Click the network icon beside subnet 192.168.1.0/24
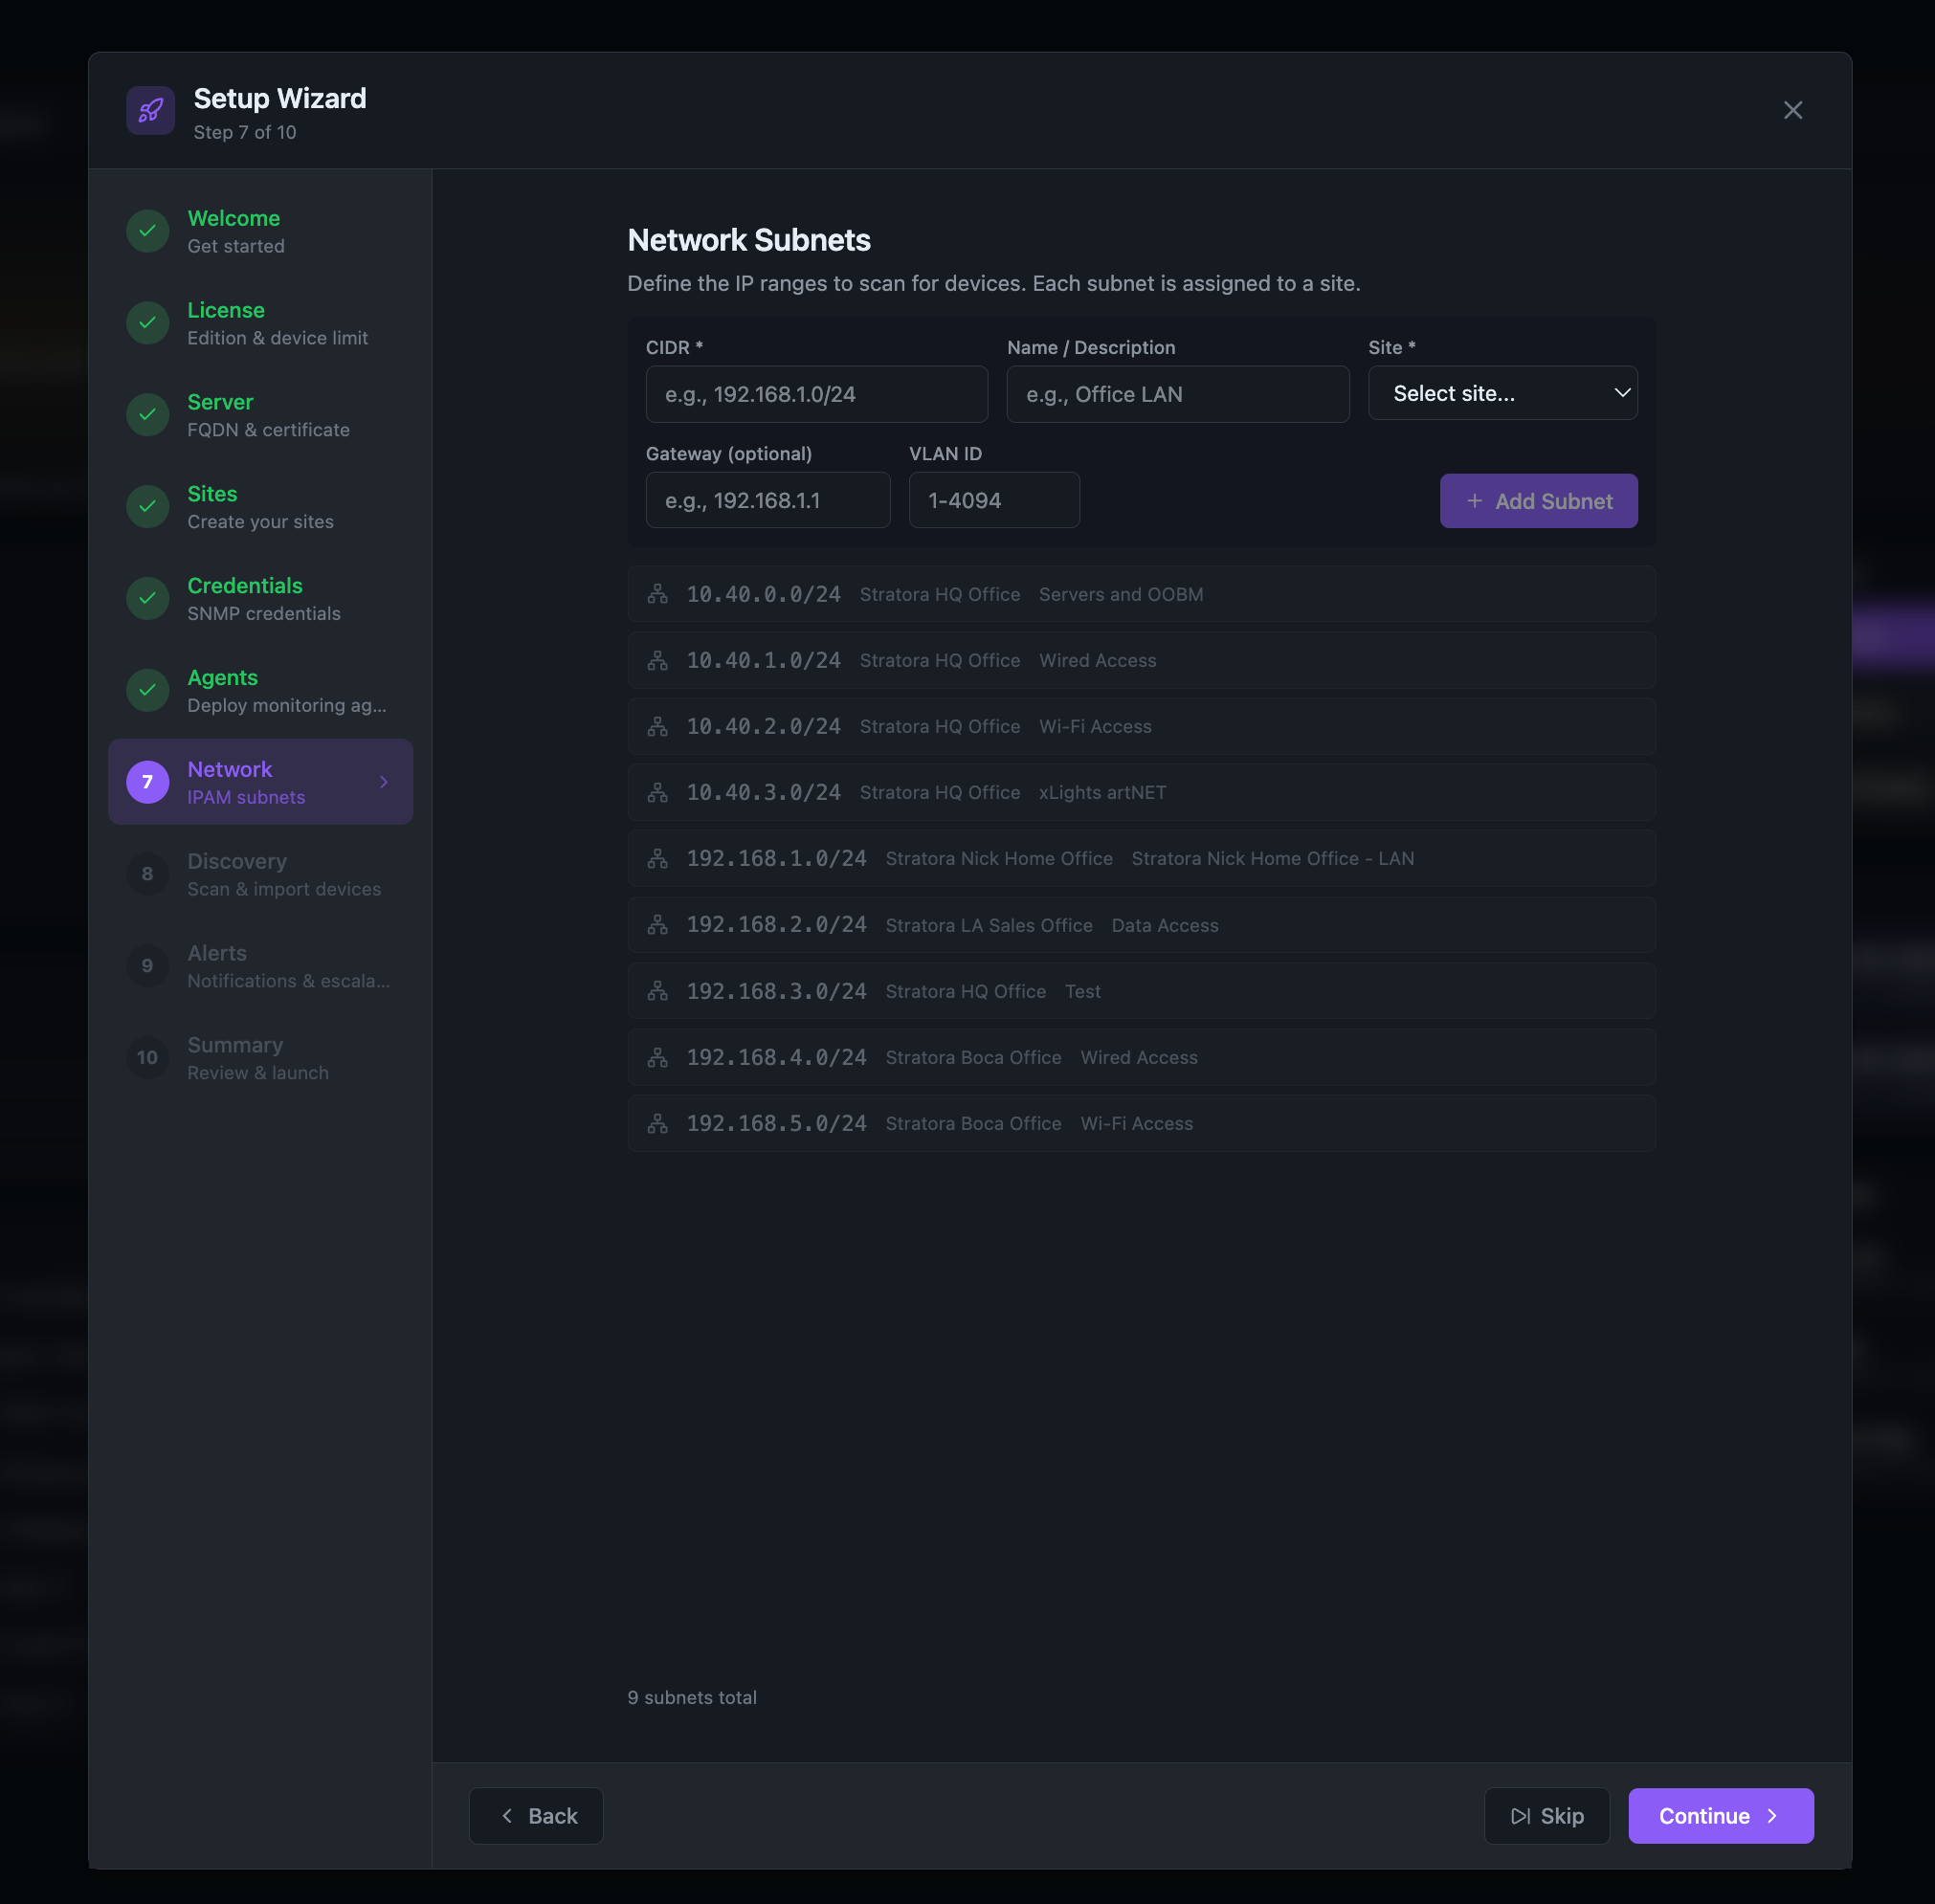 click(x=657, y=858)
